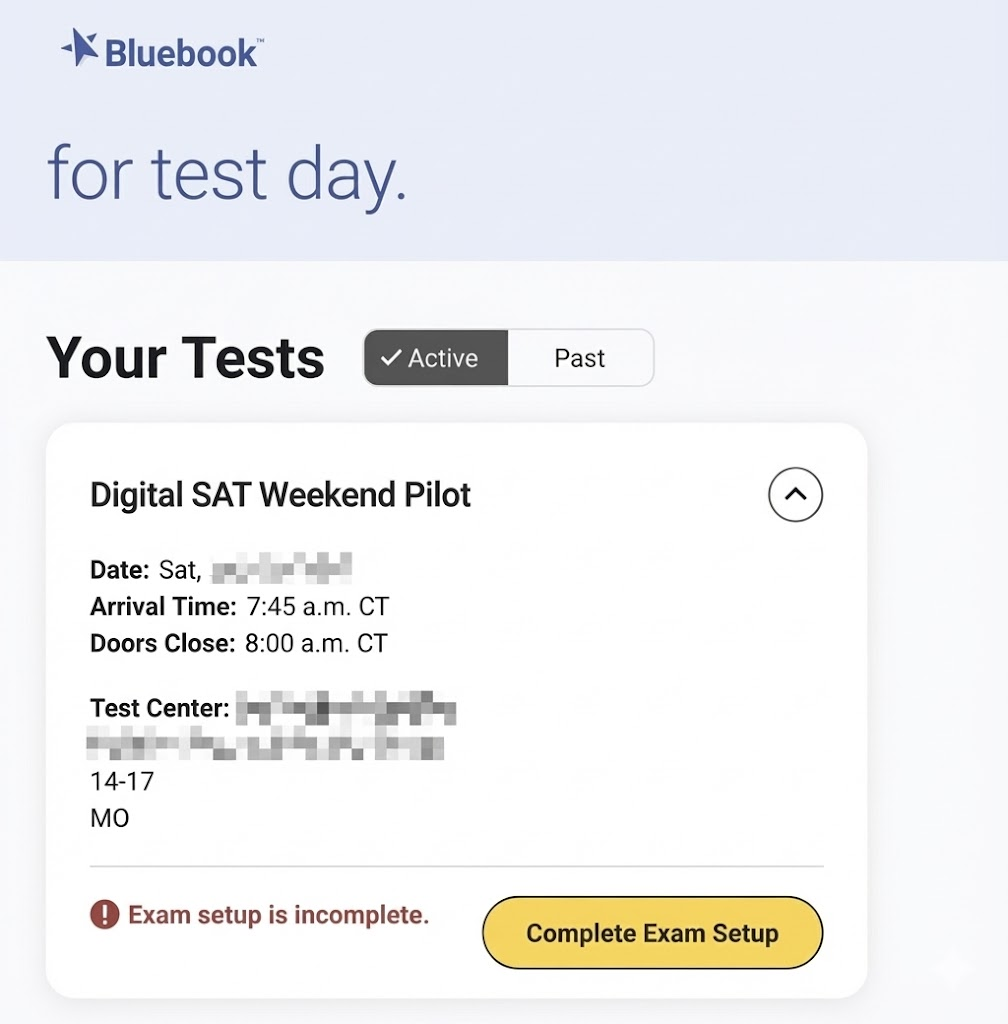Collapse the Digital SAT Weekend Pilot card
Image resolution: width=1008 pixels, height=1024 pixels.
coord(795,495)
